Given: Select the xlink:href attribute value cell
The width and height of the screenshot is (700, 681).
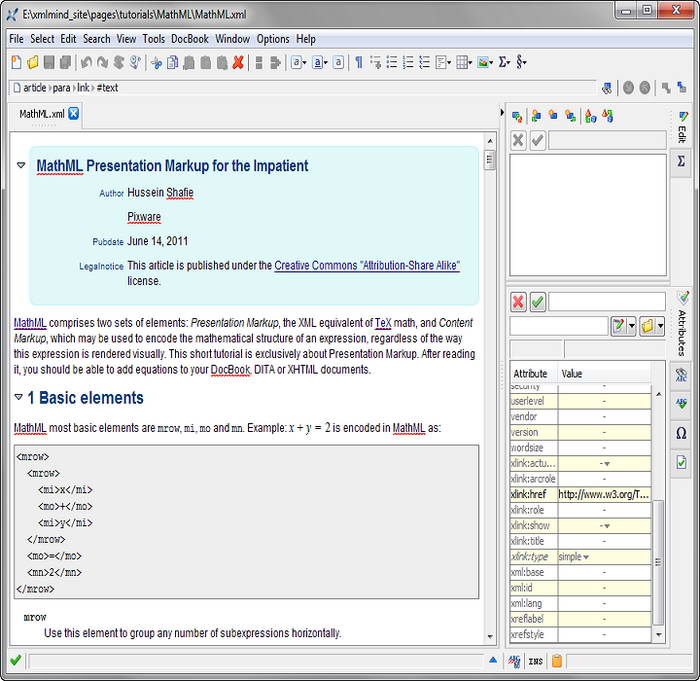Looking at the screenshot, I should pyautogui.click(x=604, y=494).
